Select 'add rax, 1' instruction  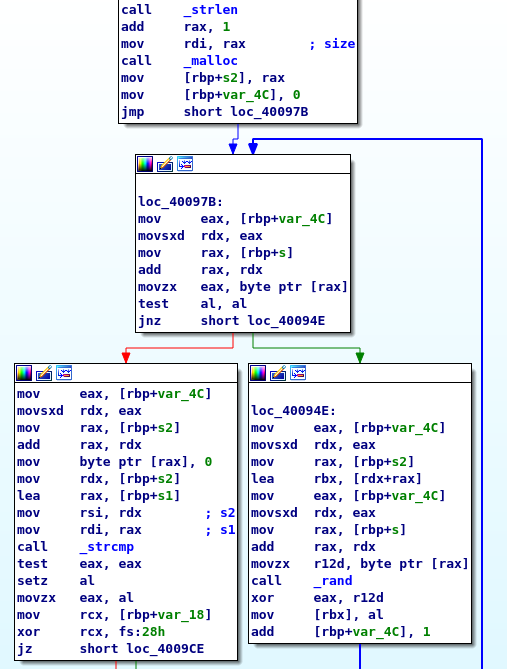point(176,26)
